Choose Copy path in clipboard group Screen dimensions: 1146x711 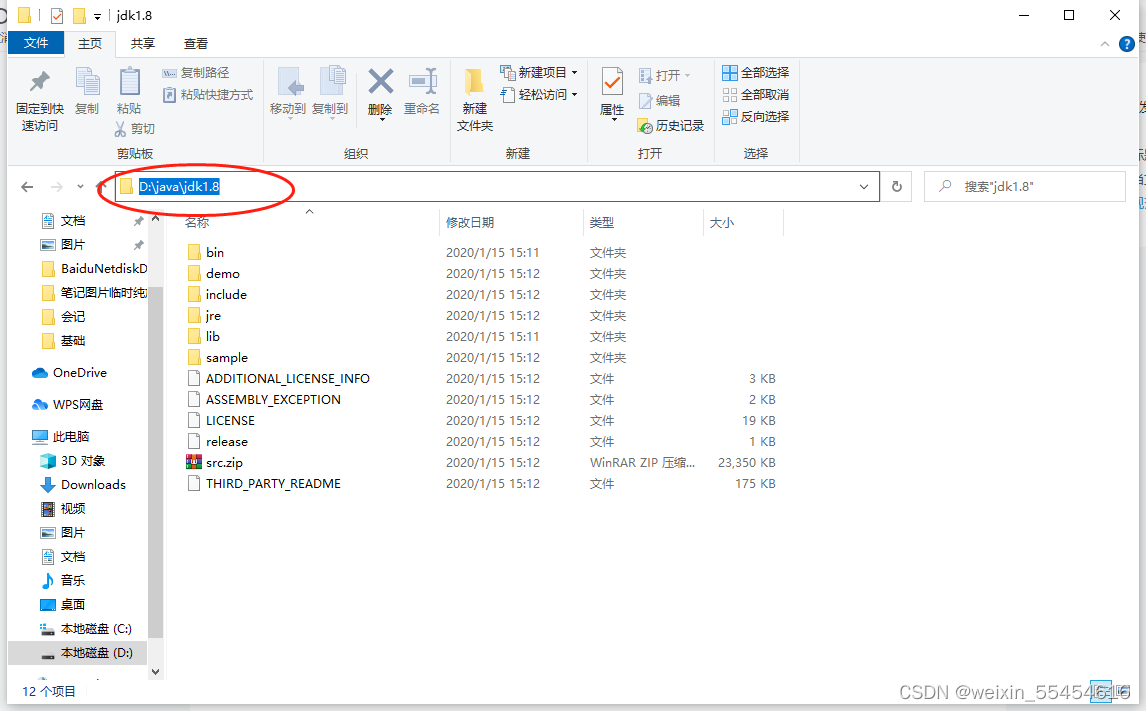point(196,72)
